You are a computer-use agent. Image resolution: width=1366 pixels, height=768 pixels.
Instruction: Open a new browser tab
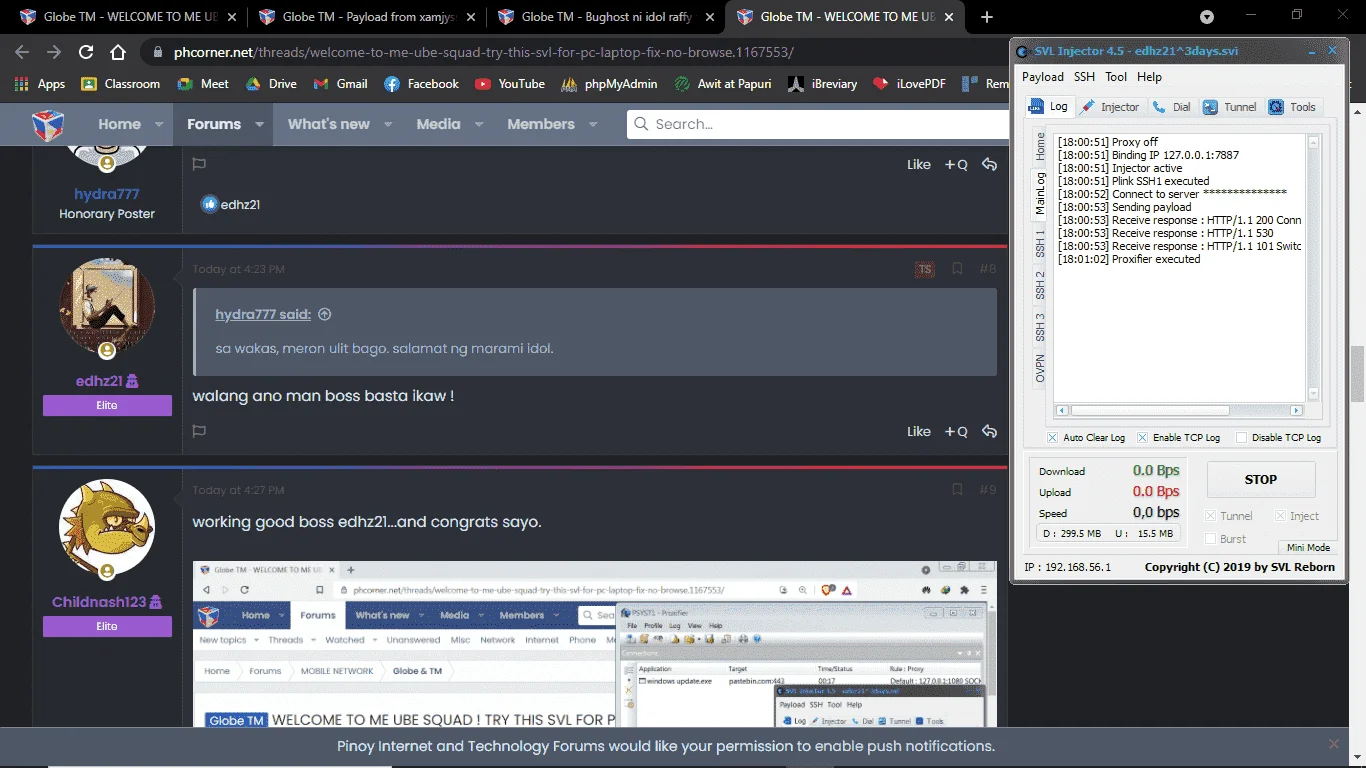pyautogui.click(x=987, y=17)
